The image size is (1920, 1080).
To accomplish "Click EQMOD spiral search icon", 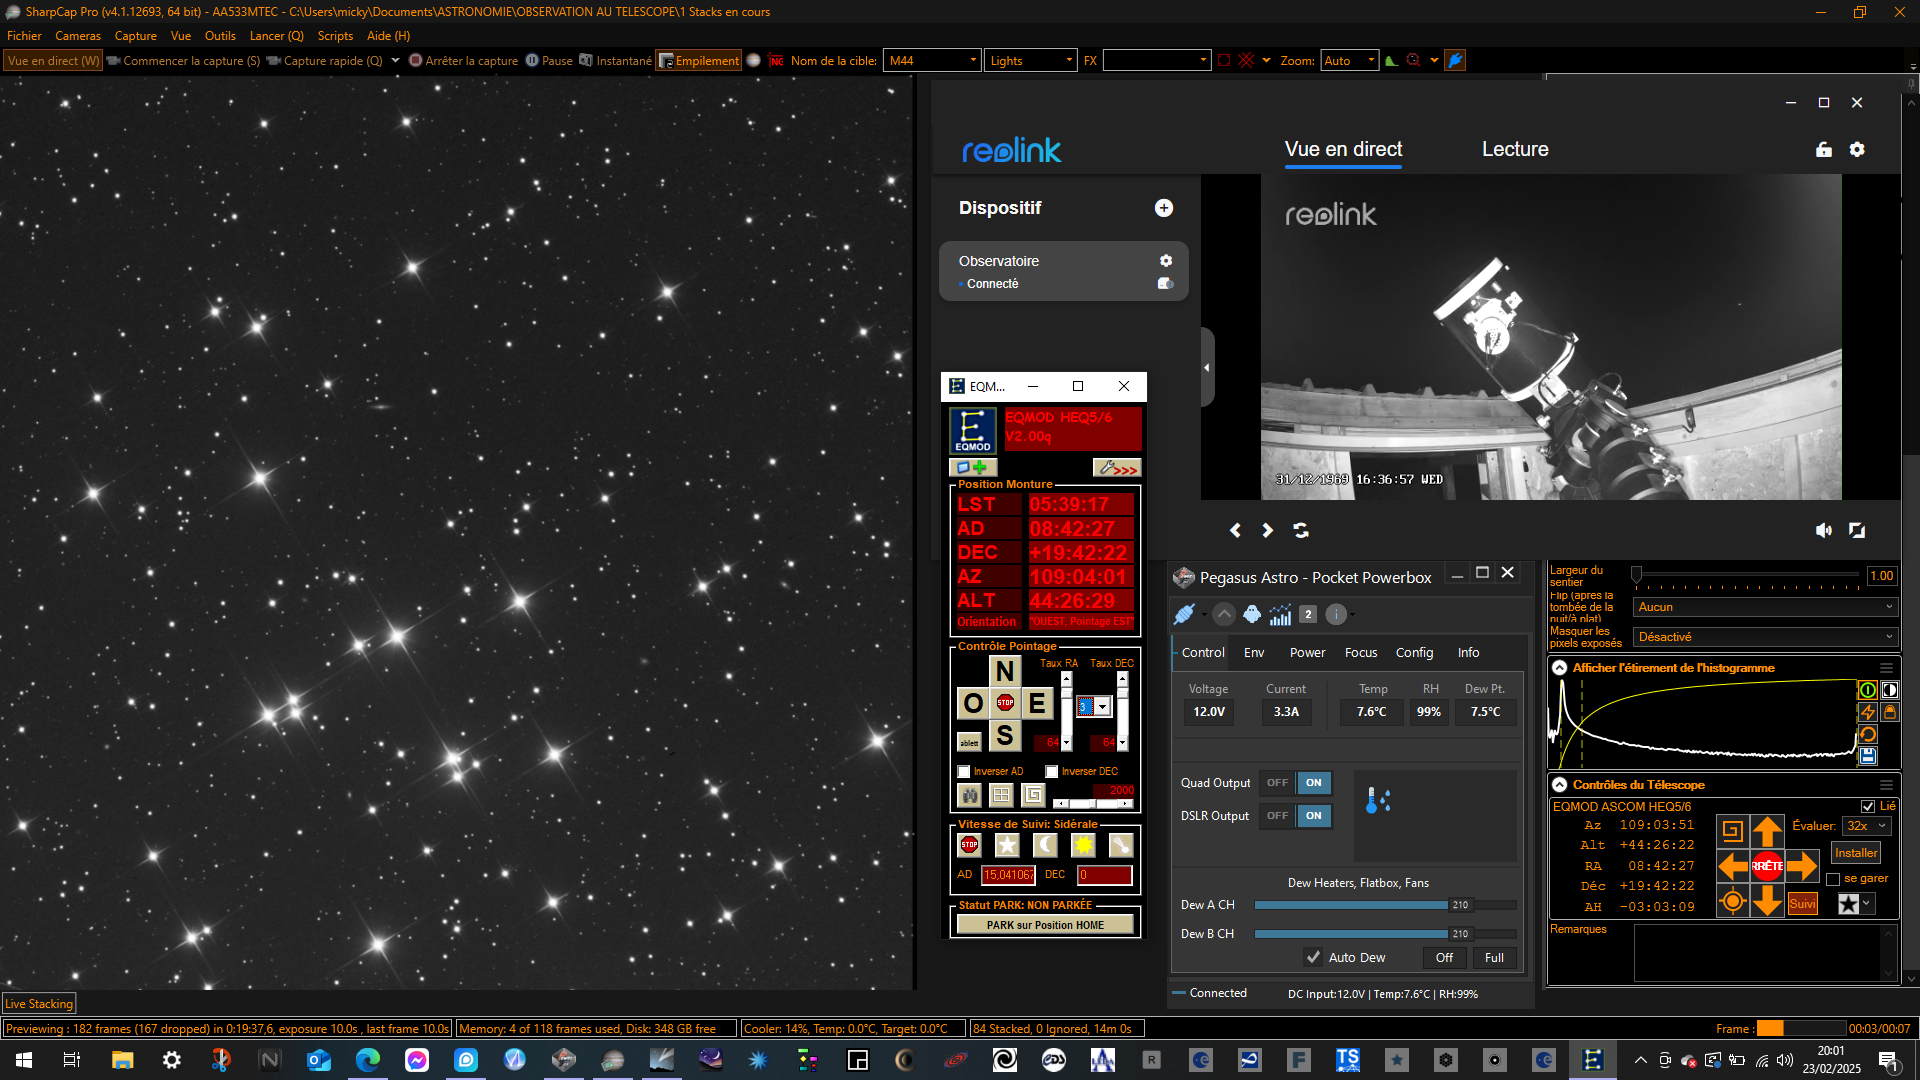I will point(1033,795).
